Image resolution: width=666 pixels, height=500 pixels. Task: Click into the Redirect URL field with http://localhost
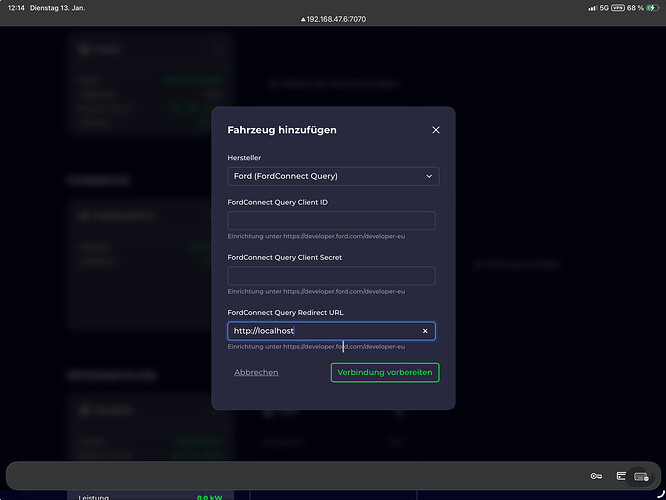331,331
